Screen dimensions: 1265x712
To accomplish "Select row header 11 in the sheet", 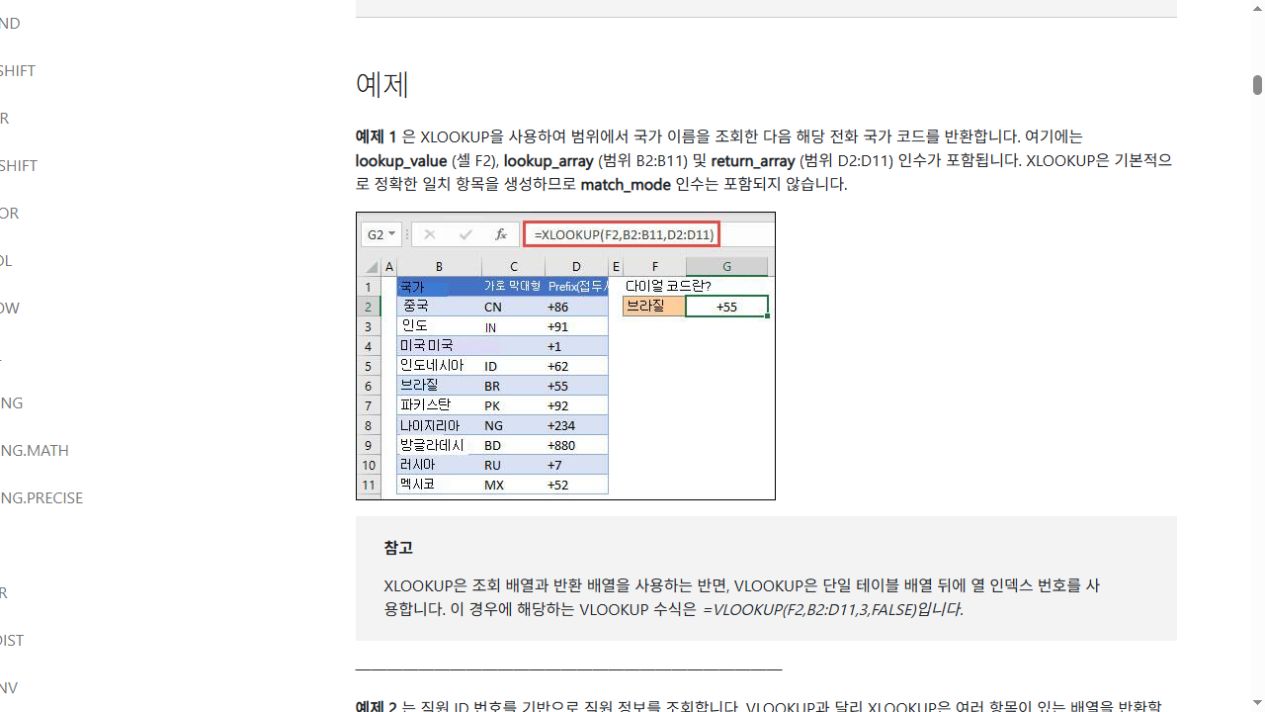I will pyautogui.click(x=369, y=485).
